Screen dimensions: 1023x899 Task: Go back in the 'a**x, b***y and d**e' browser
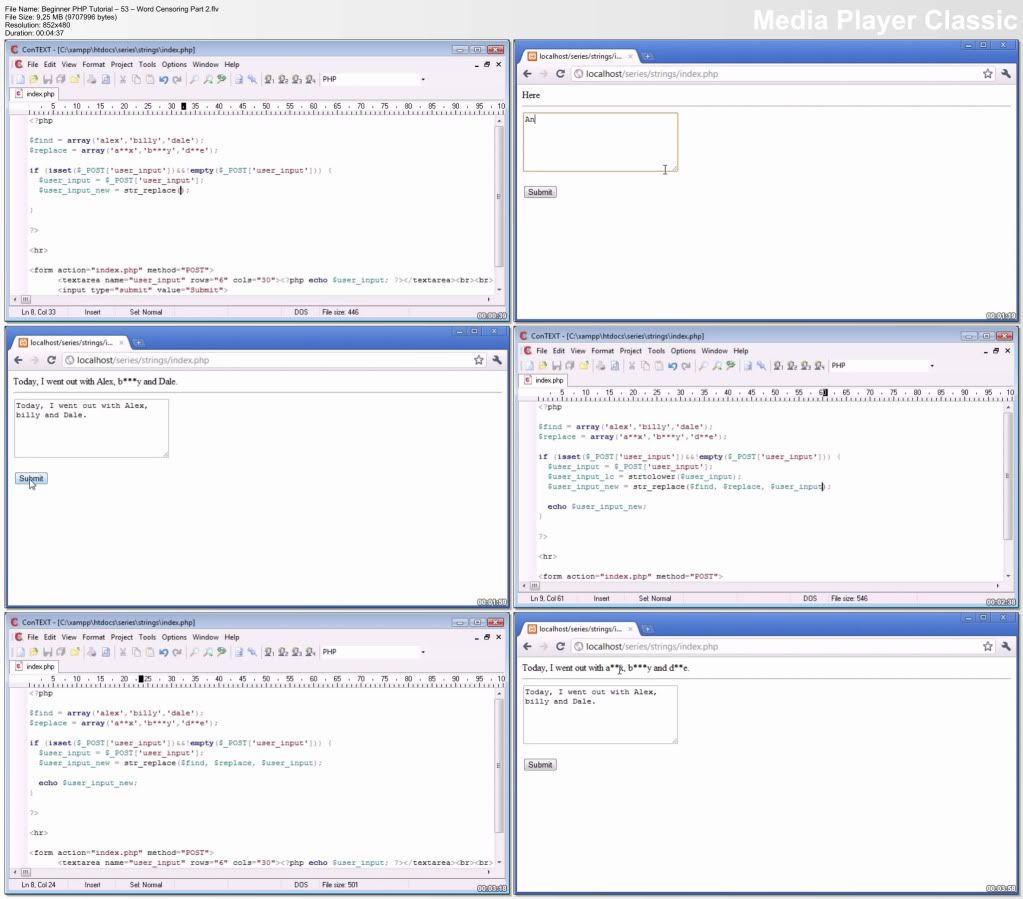(527, 647)
